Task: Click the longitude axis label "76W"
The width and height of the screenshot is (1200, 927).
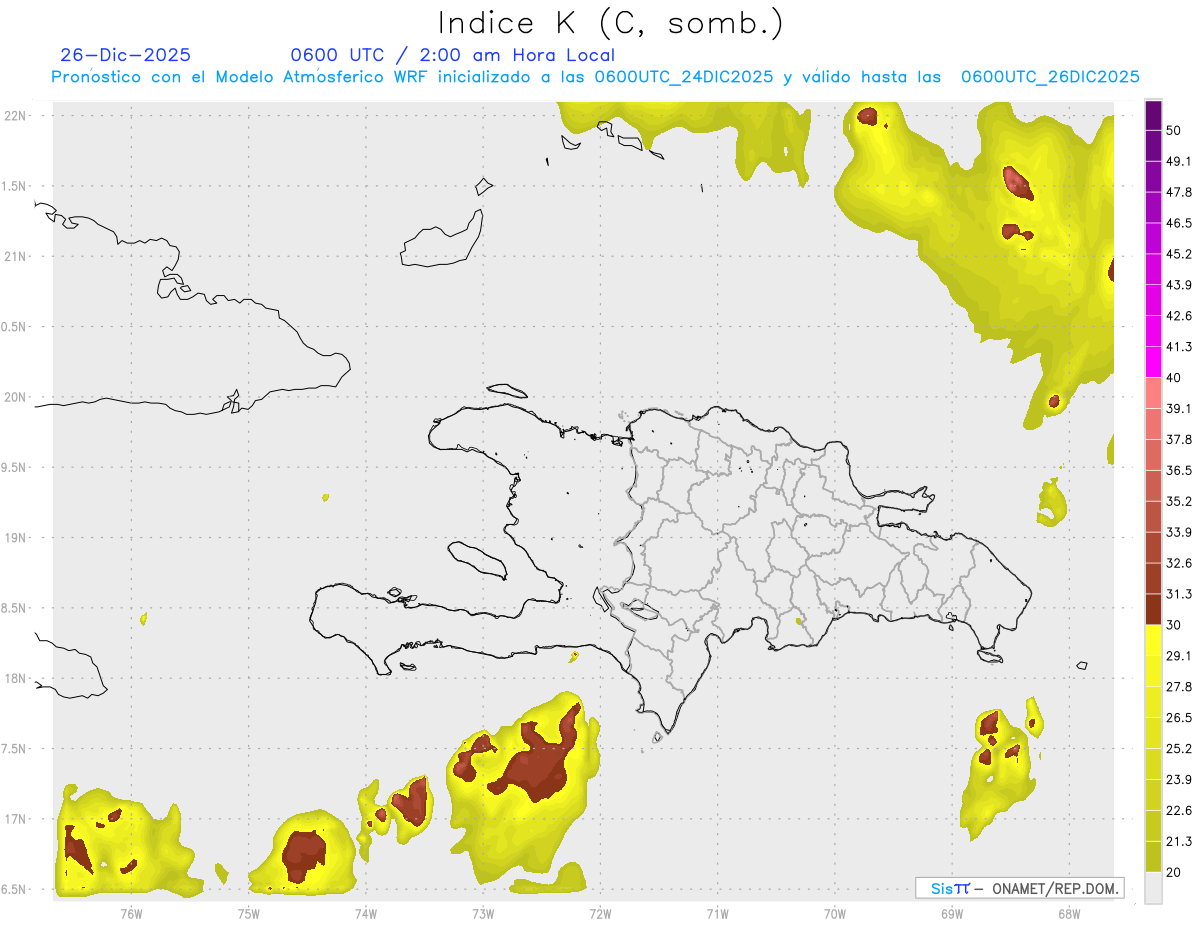Action: (x=131, y=913)
